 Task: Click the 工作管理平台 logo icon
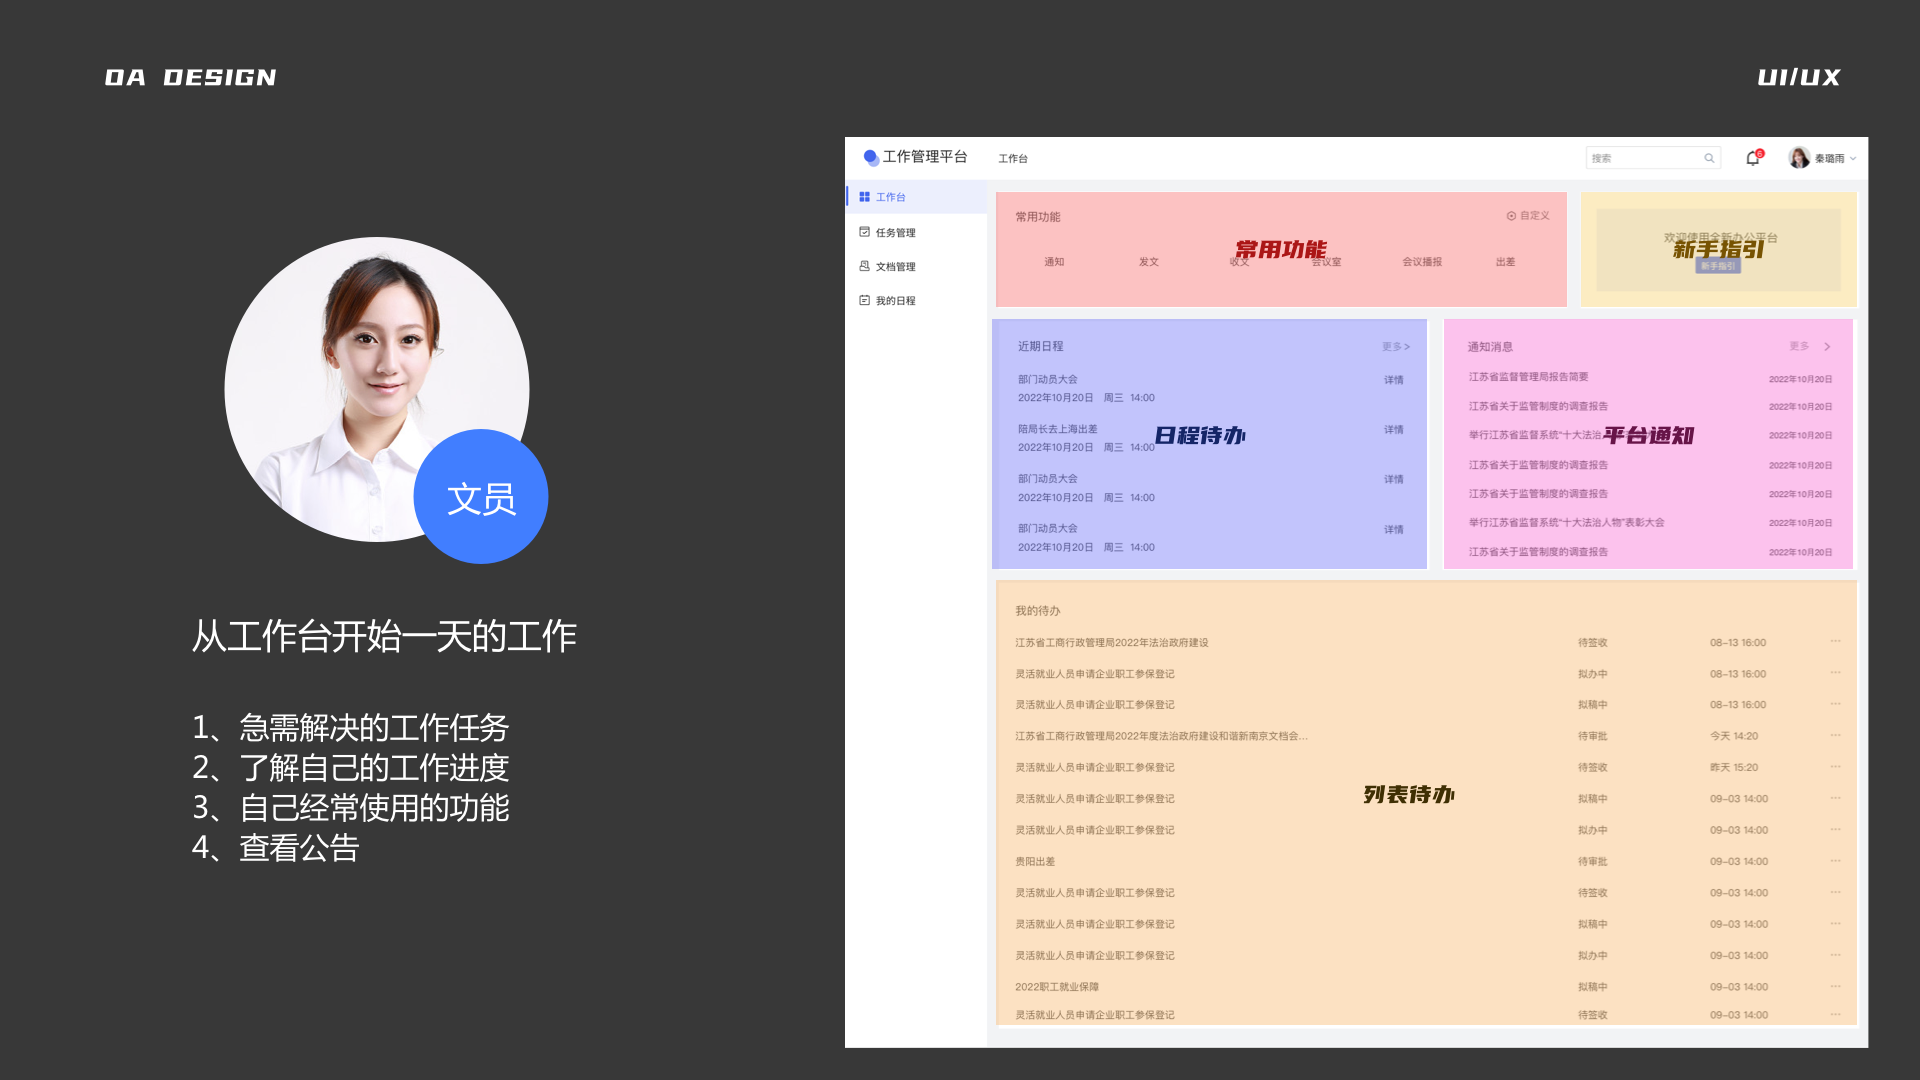coord(871,157)
